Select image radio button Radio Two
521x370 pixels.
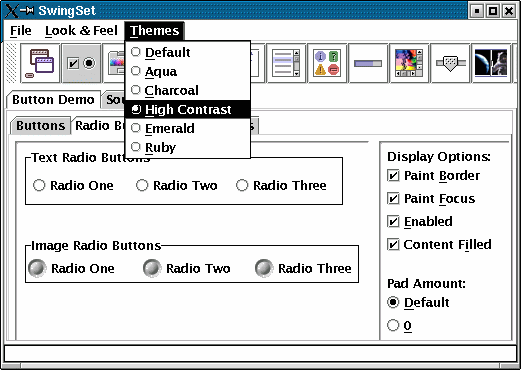(x=187, y=268)
